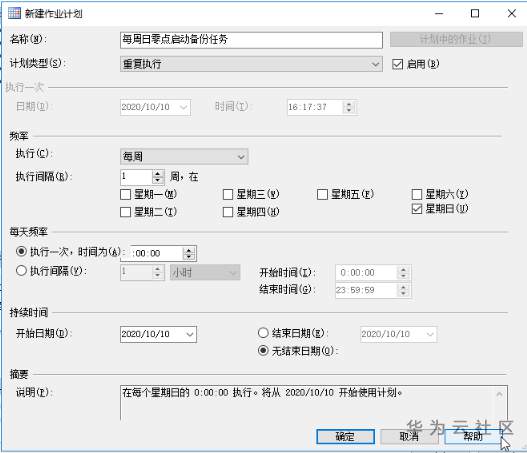Click the summary box scroll up arrow
The image size is (527, 453).
coord(500,394)
